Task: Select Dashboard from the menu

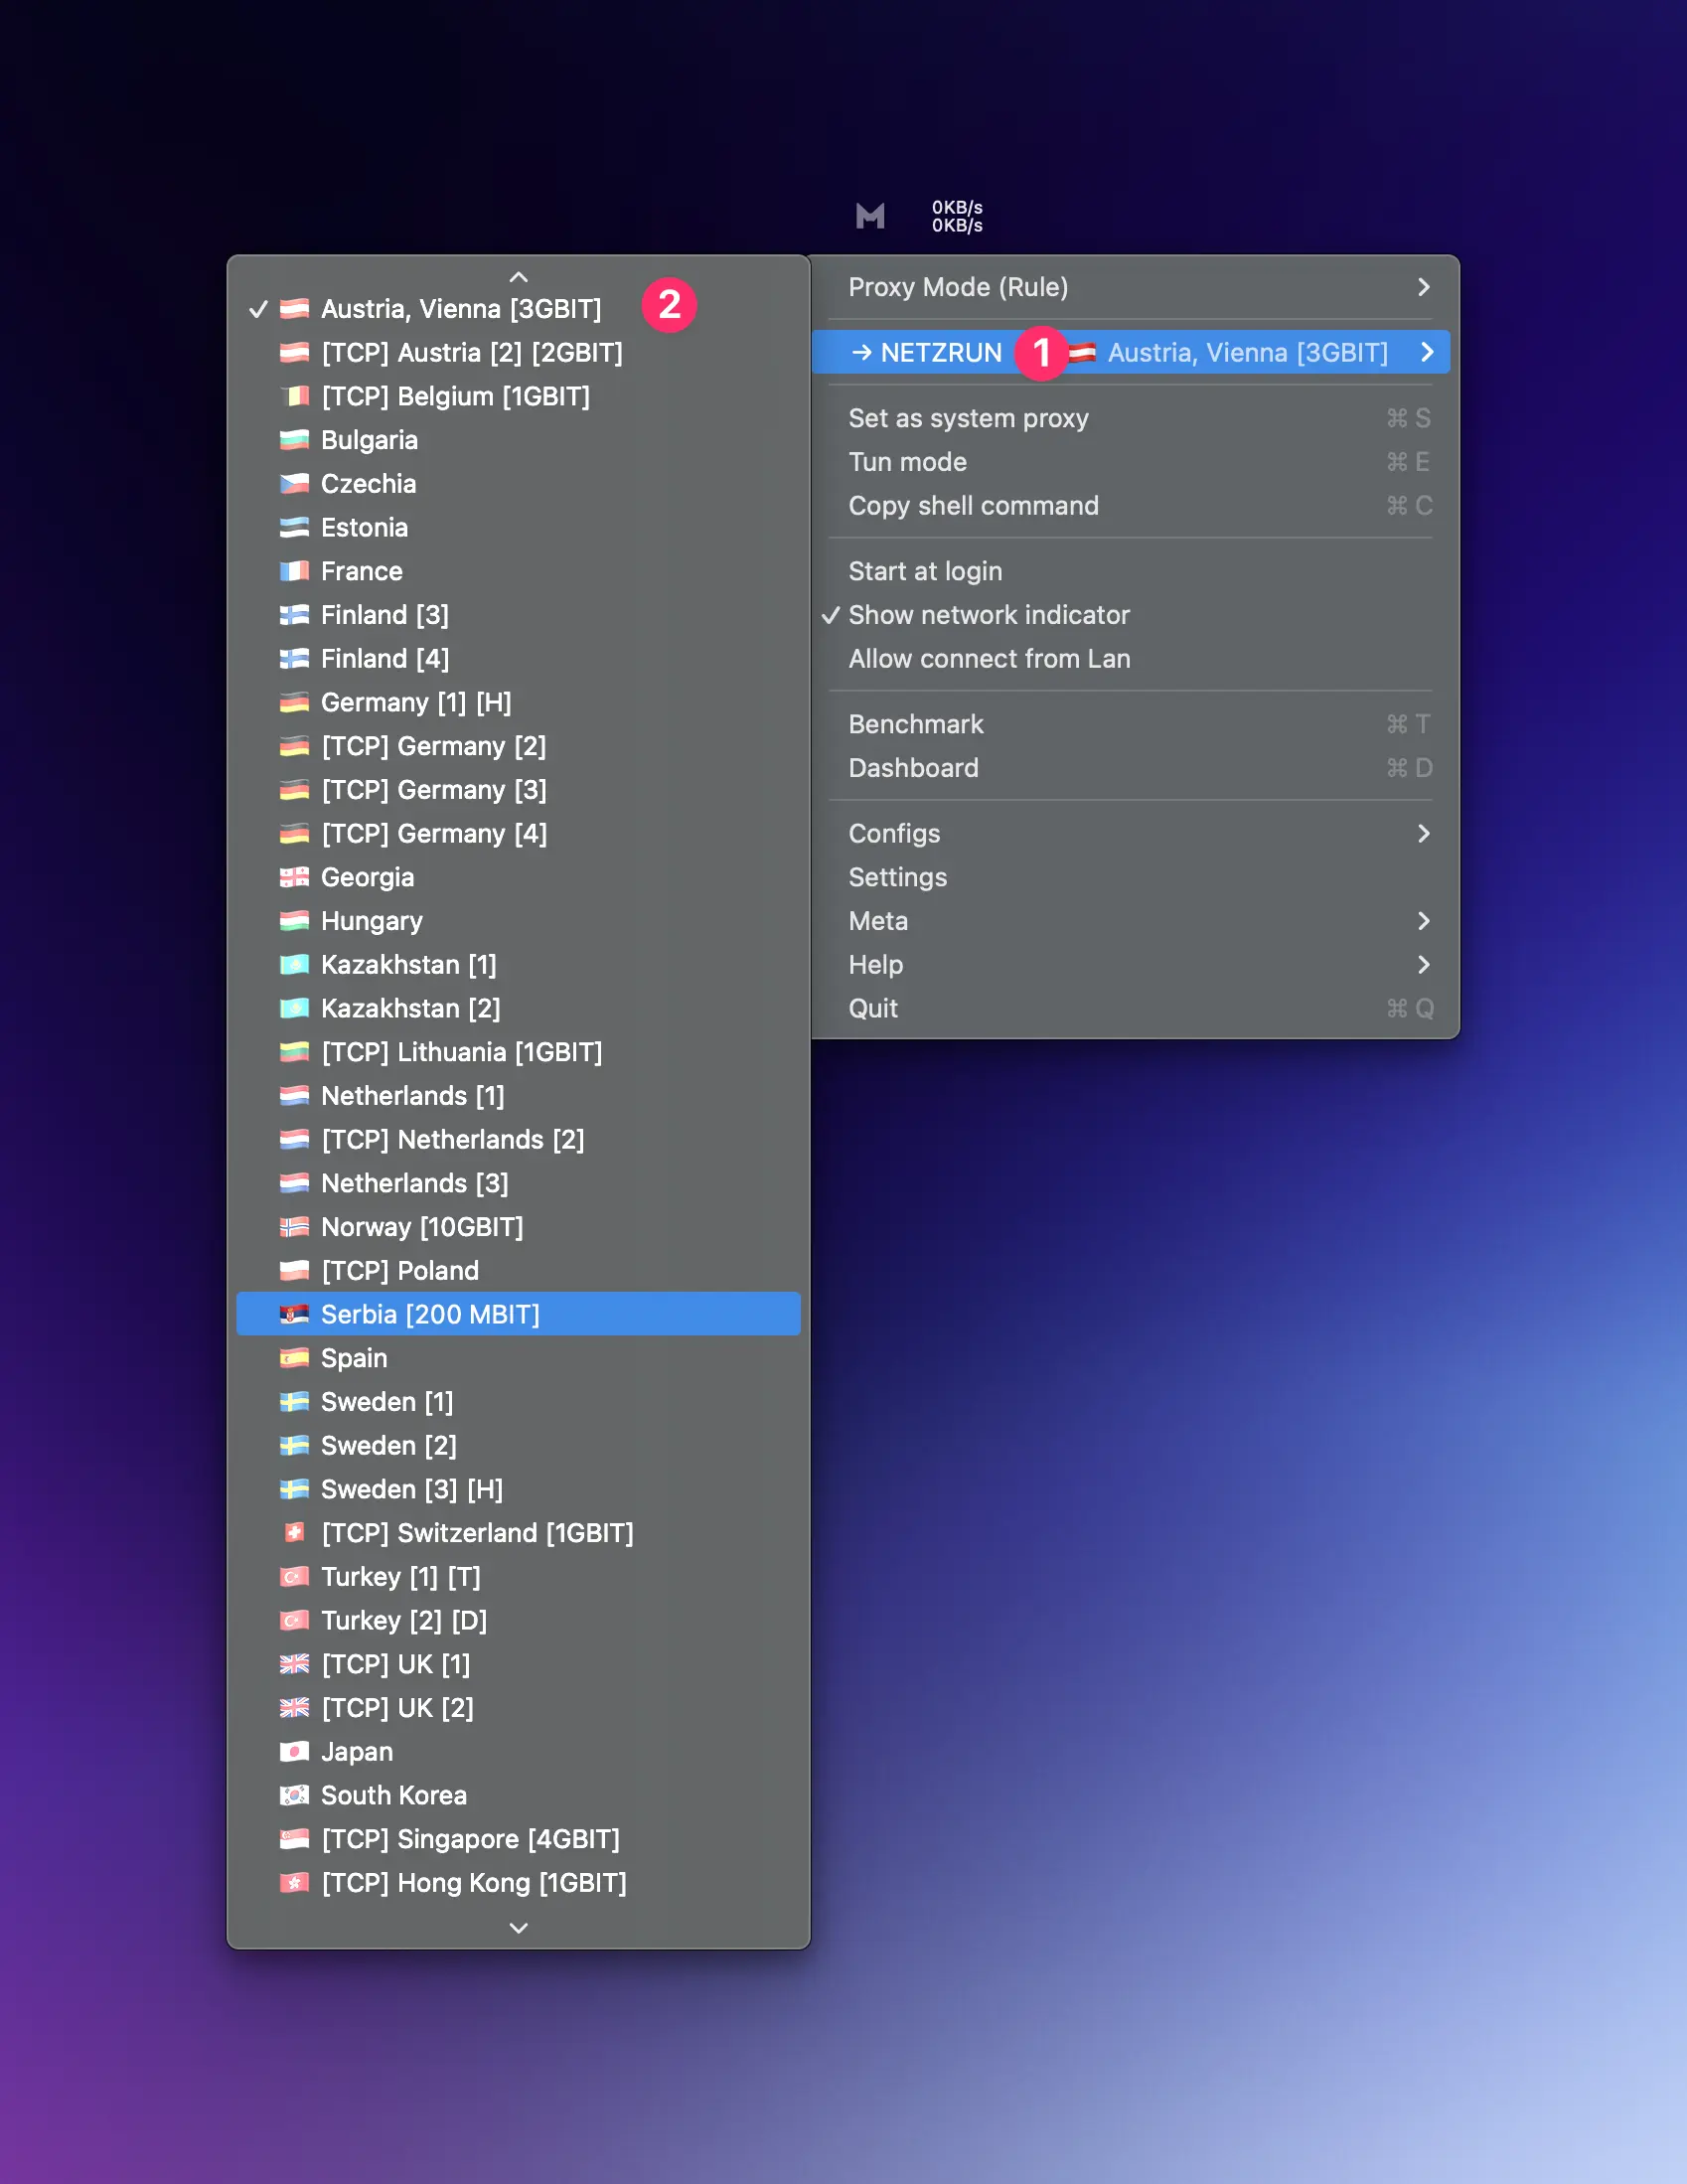Action: click(x=913, y=768)
